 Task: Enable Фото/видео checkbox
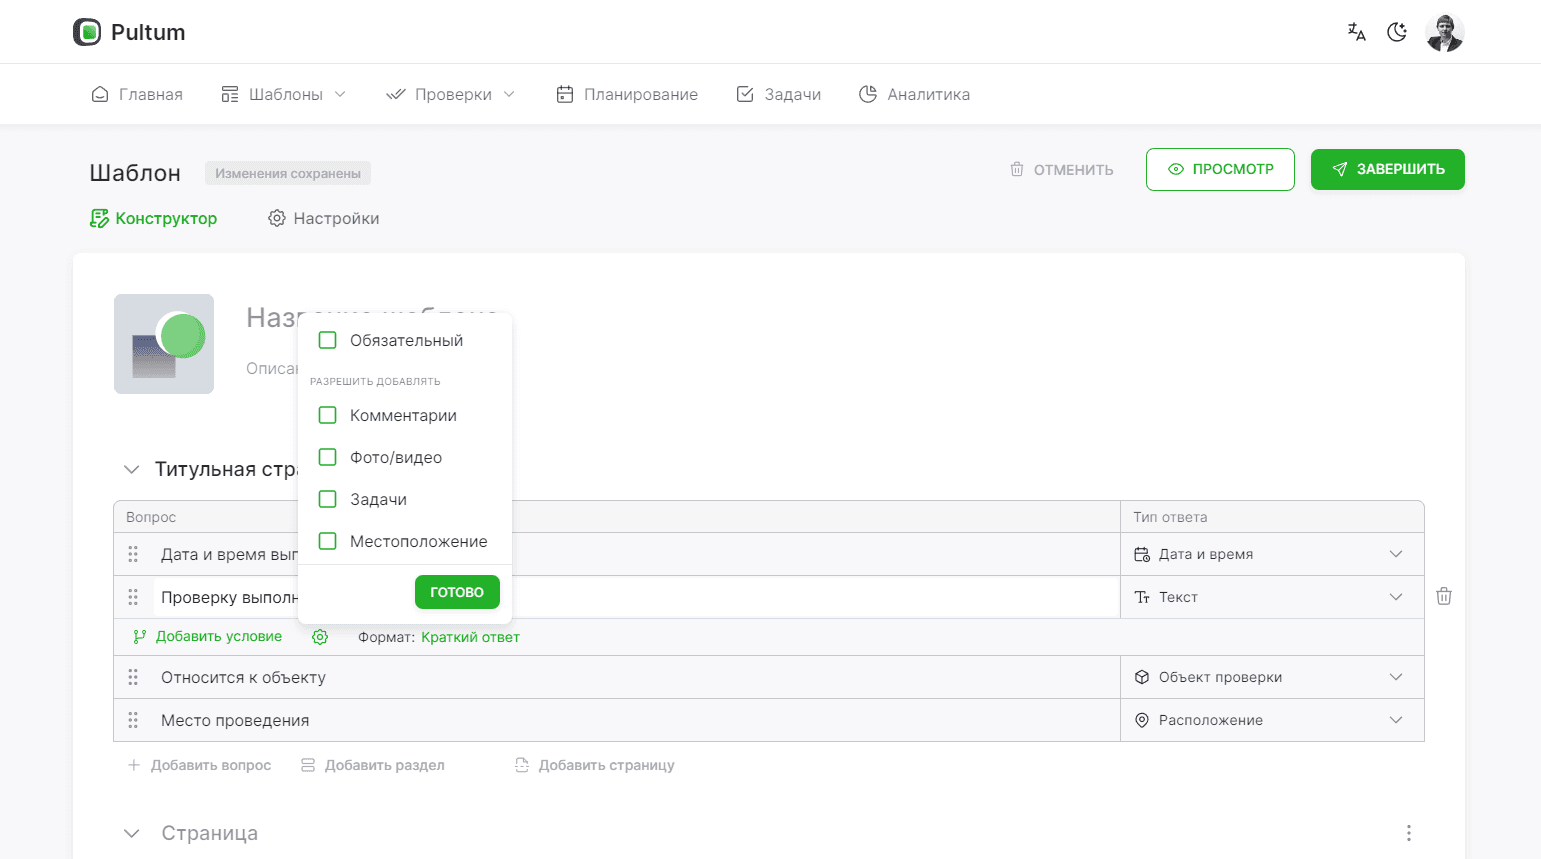tap(327, 457)
